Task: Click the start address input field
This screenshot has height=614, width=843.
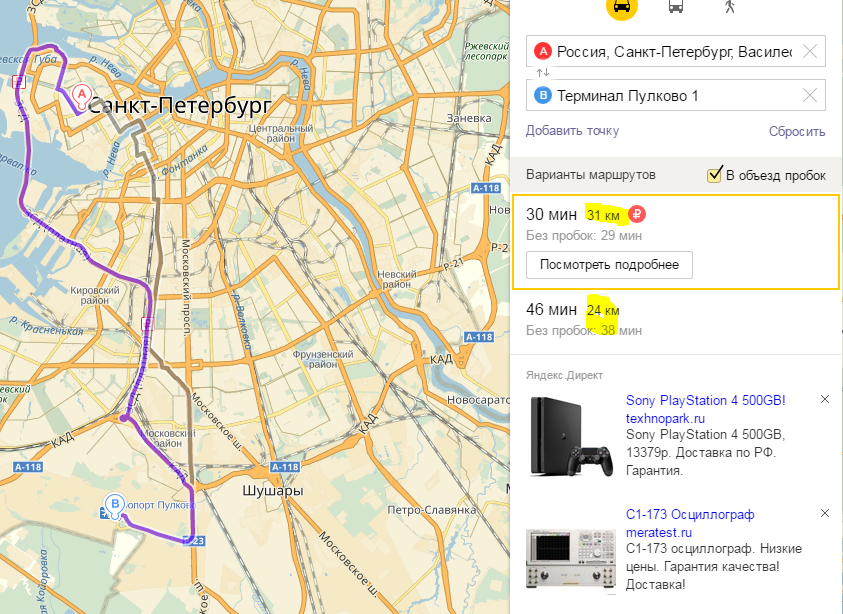Action: [676, 52]
